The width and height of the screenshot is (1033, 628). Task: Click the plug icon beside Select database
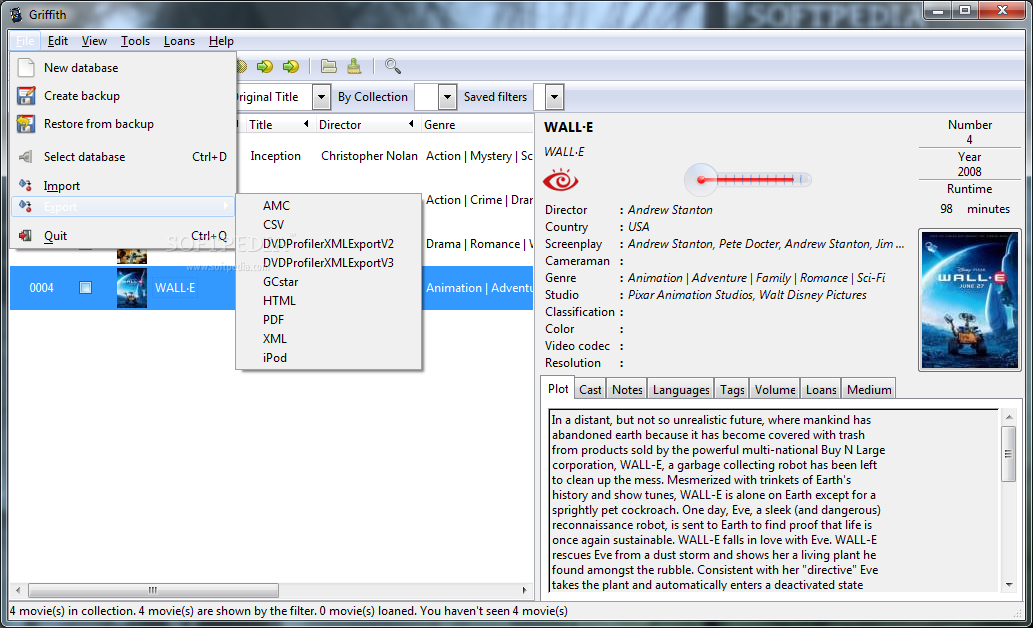coord(26,157)
